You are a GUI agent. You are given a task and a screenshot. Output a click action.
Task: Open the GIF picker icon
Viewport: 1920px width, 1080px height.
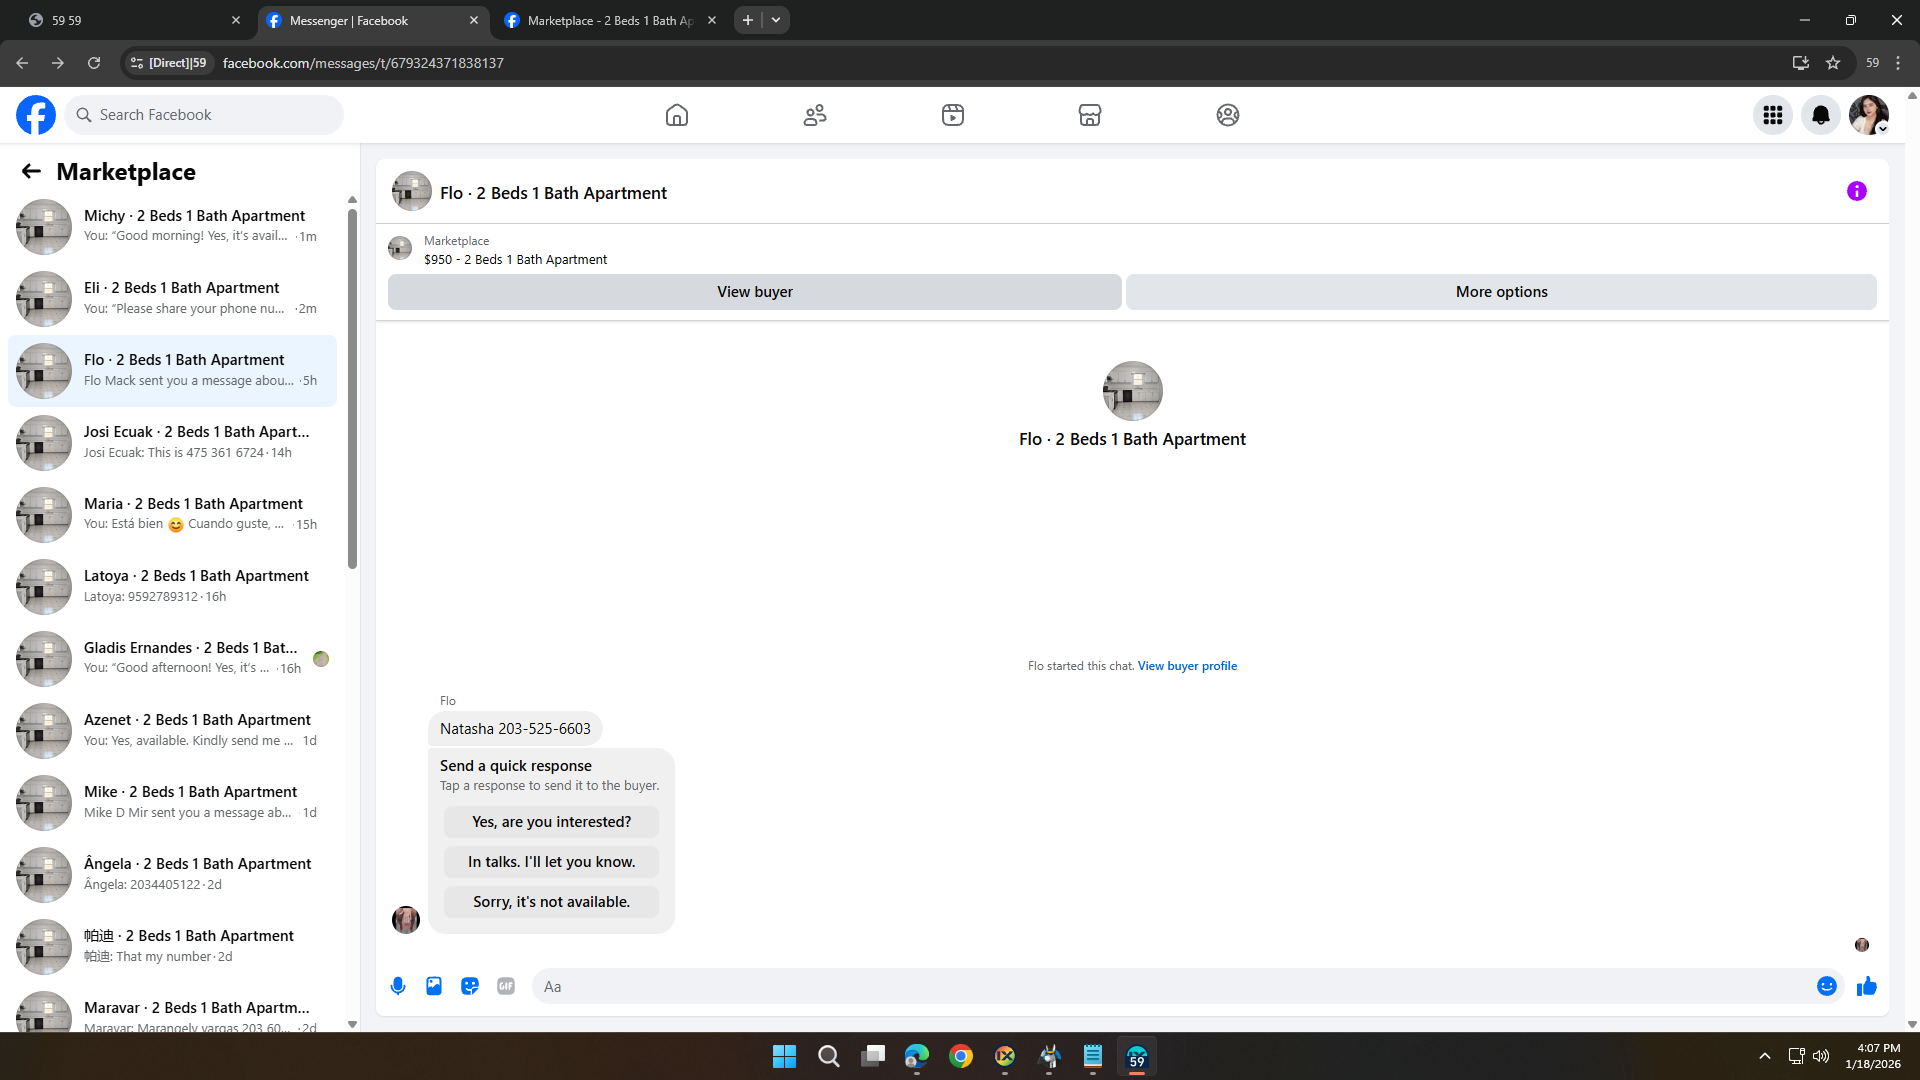506,986
